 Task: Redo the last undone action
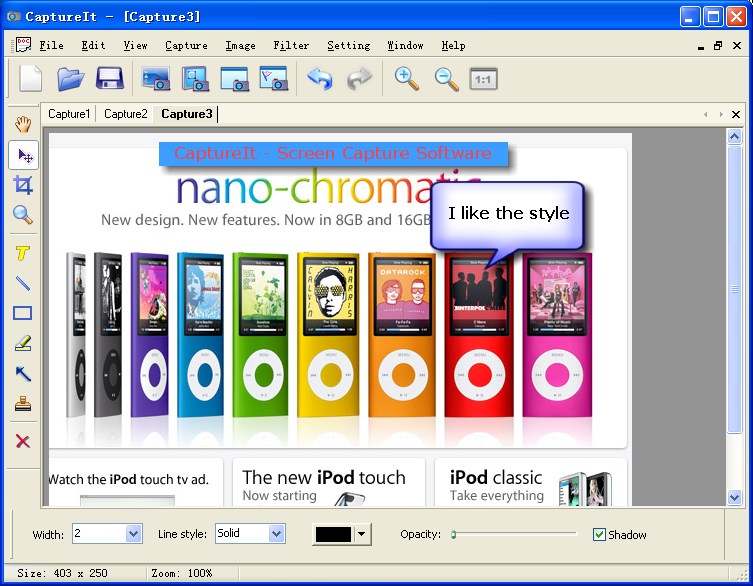point(359,78)
